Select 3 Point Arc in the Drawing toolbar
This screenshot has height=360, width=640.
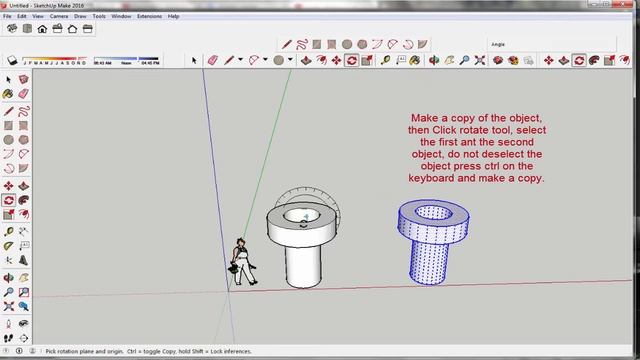click(407, 44)
